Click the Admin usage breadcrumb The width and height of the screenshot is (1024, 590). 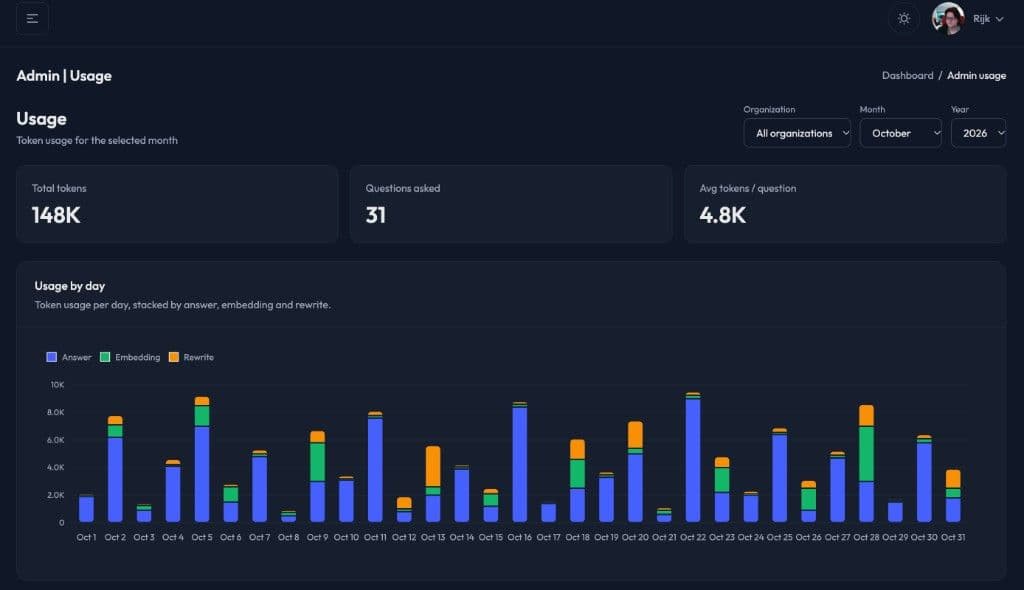976,75
